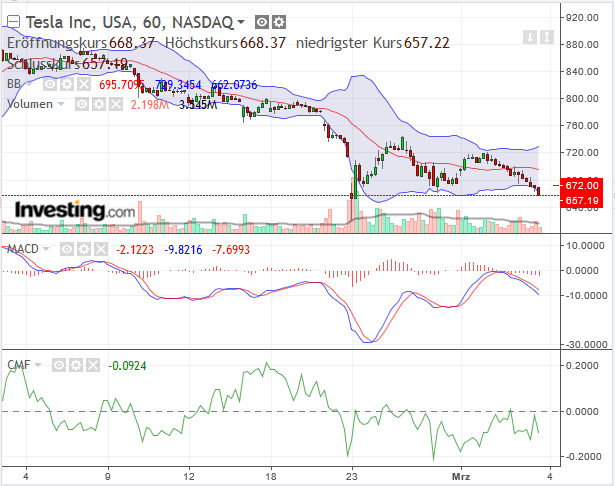615x486 pixels.
Task: Click the Höchstkurs 668.37 readout
Action: click(x=226, y=43)
